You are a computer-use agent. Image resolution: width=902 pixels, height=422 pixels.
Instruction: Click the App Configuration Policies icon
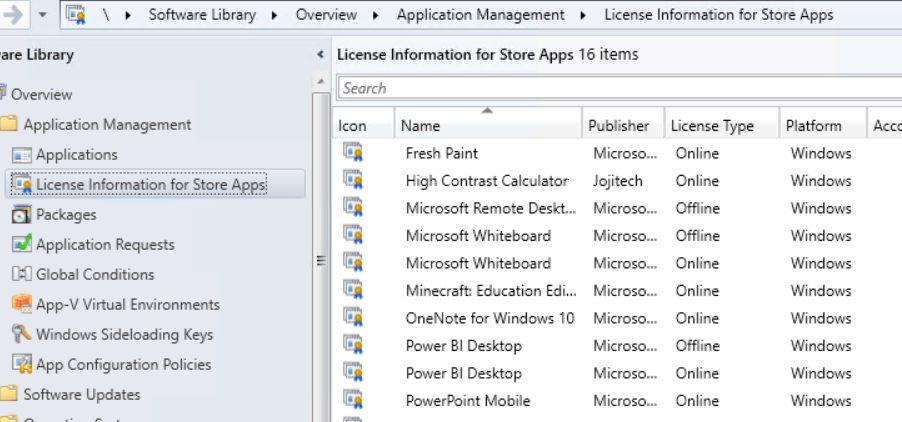tap(22, 365)
